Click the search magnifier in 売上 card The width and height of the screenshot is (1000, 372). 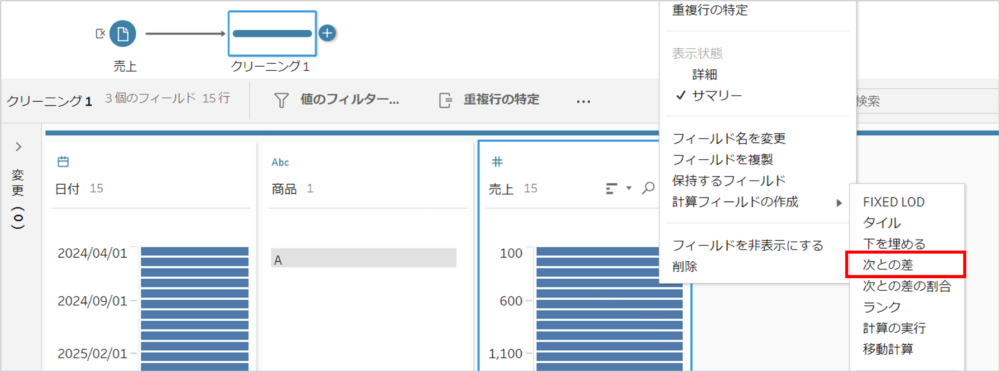(x=649, y=188)
